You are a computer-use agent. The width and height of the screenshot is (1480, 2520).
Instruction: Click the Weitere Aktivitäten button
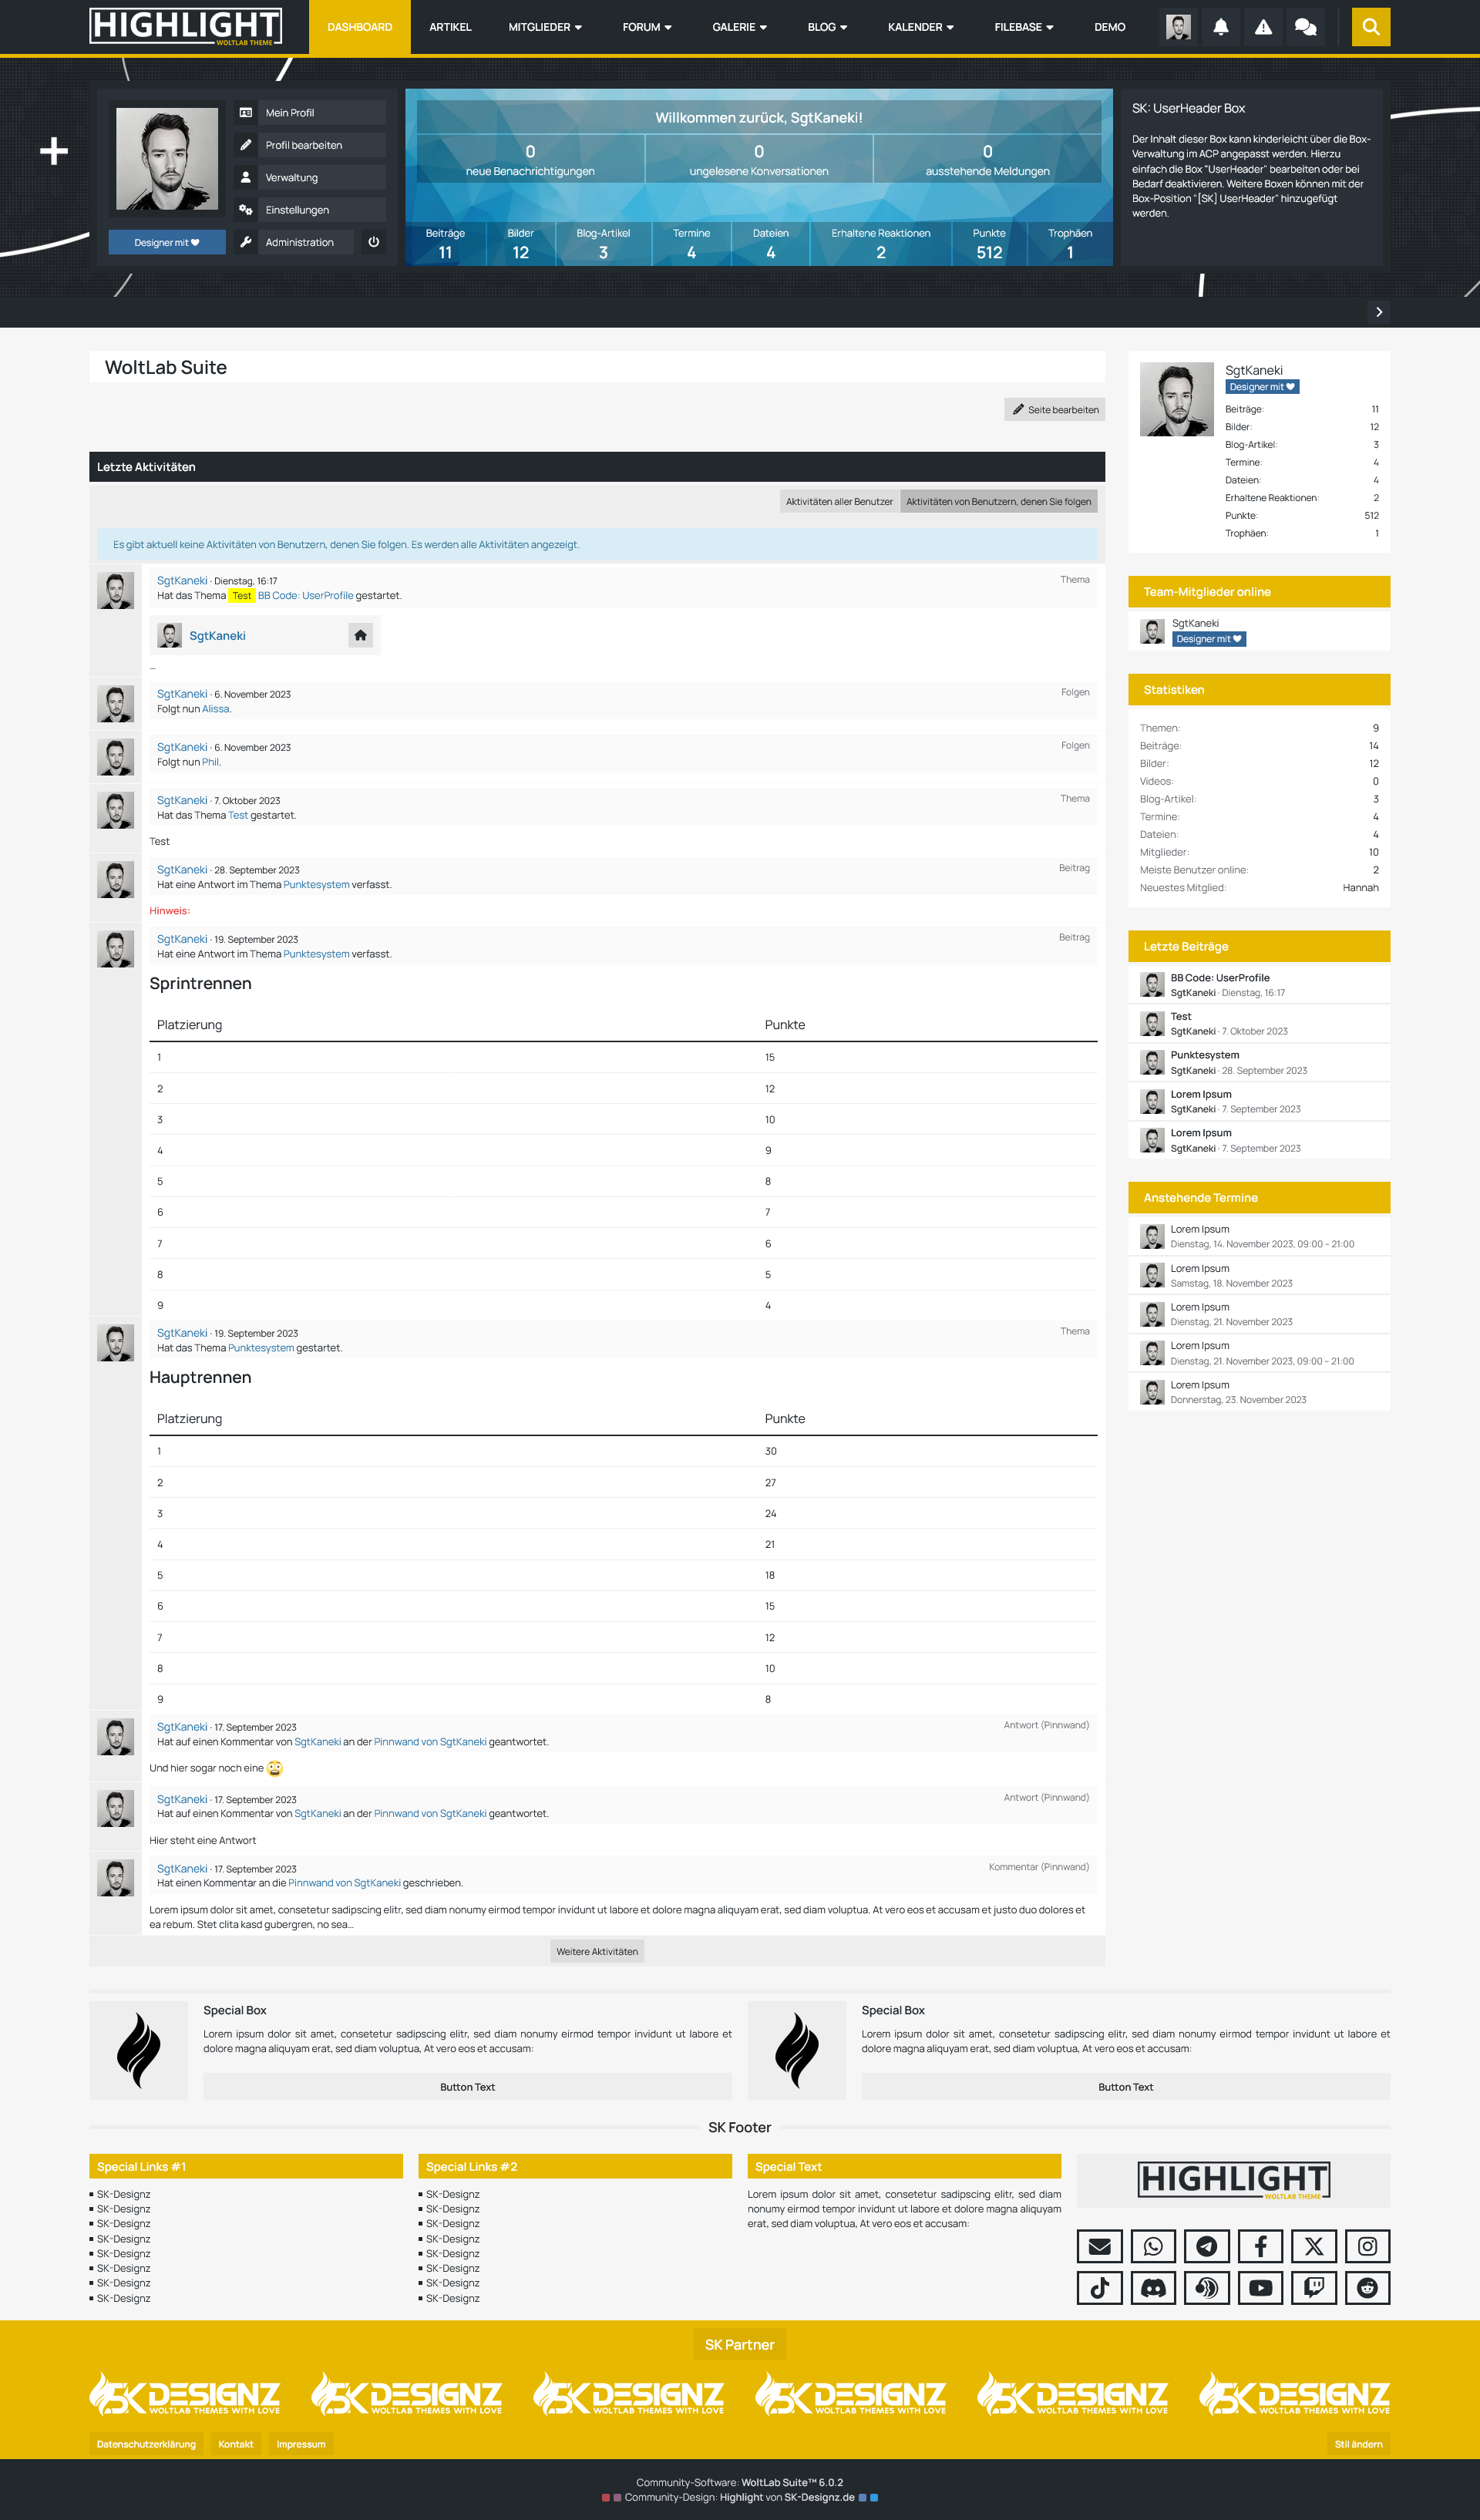597,1951
